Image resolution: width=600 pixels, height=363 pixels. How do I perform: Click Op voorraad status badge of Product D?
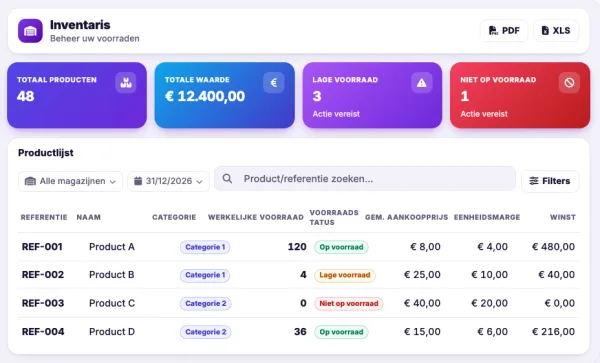click(341, 332)
